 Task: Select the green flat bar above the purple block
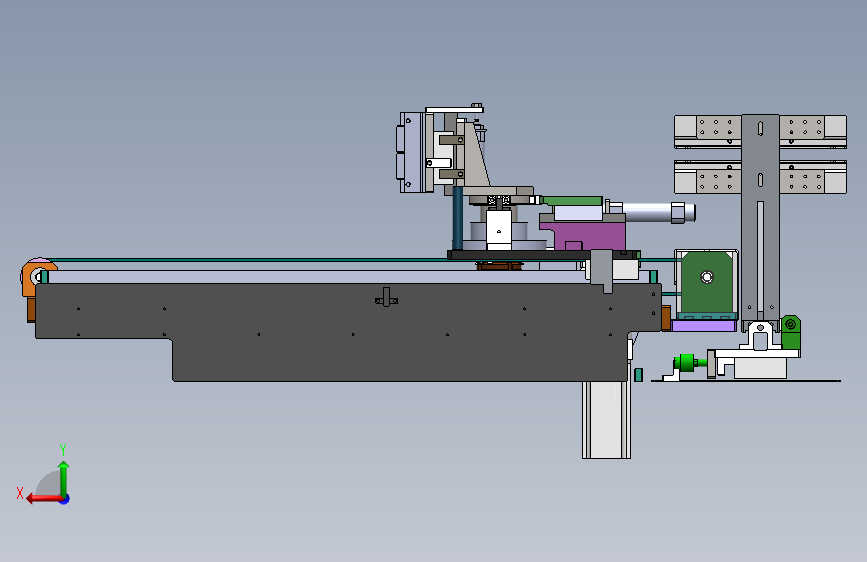(572, 200)
